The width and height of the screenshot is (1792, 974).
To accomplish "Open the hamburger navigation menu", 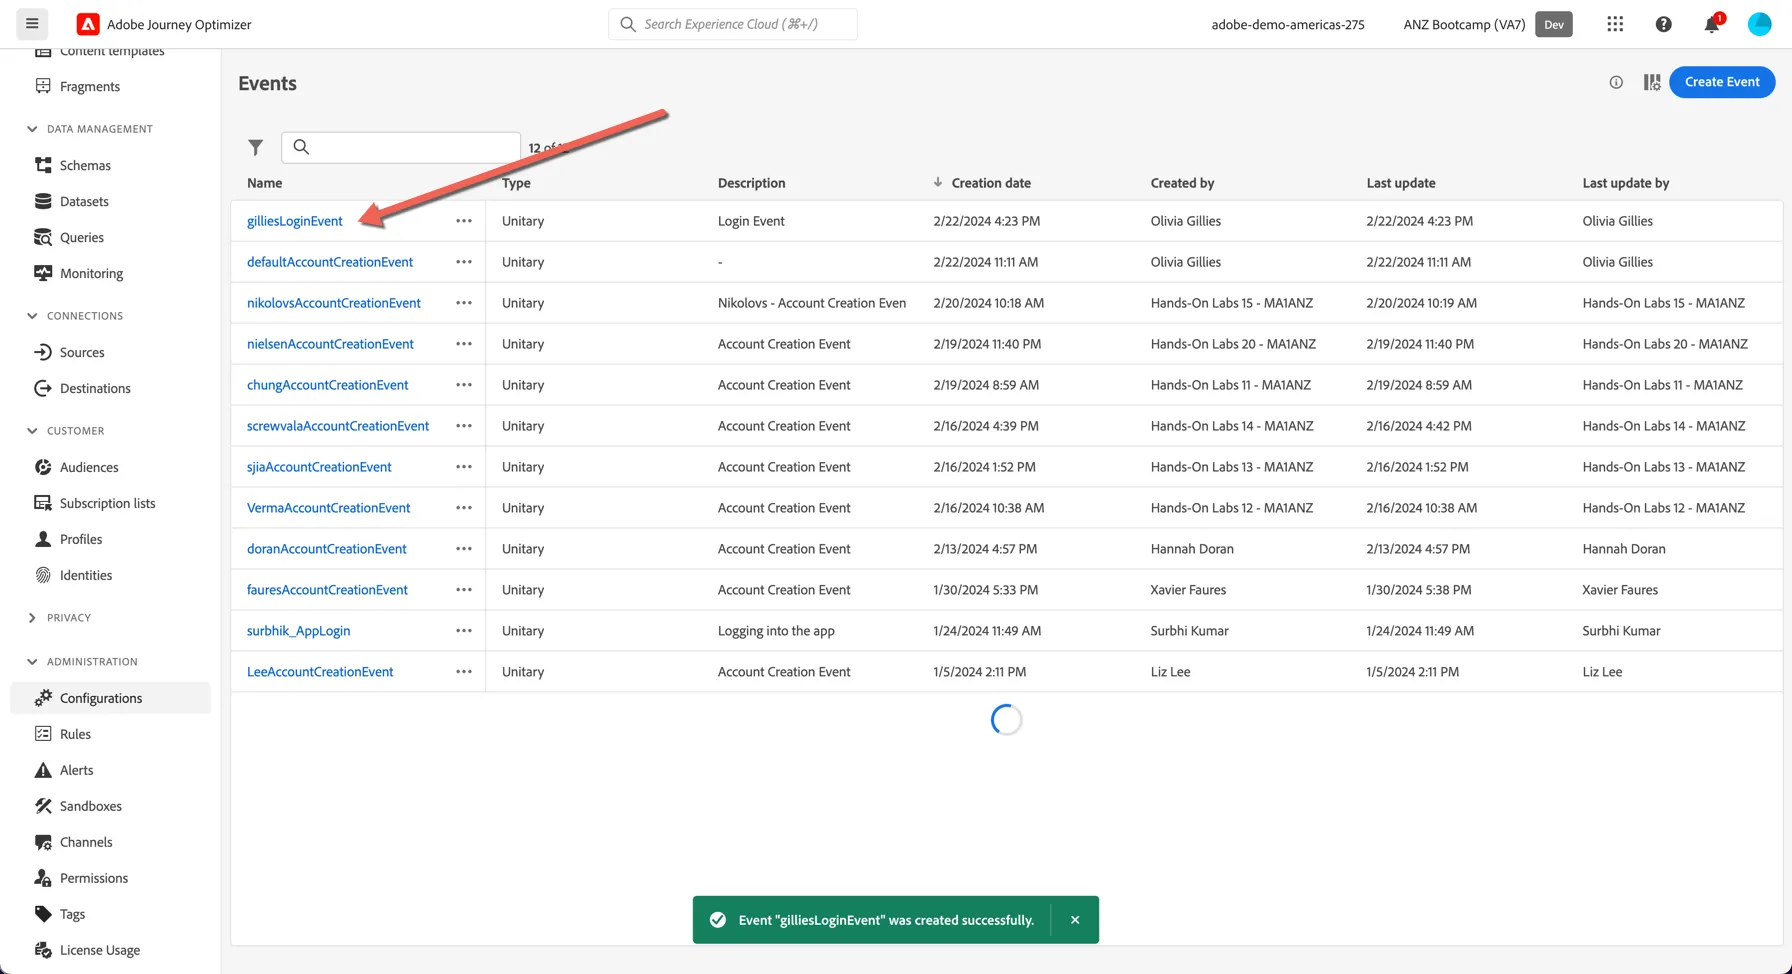I will coord(32,24).
